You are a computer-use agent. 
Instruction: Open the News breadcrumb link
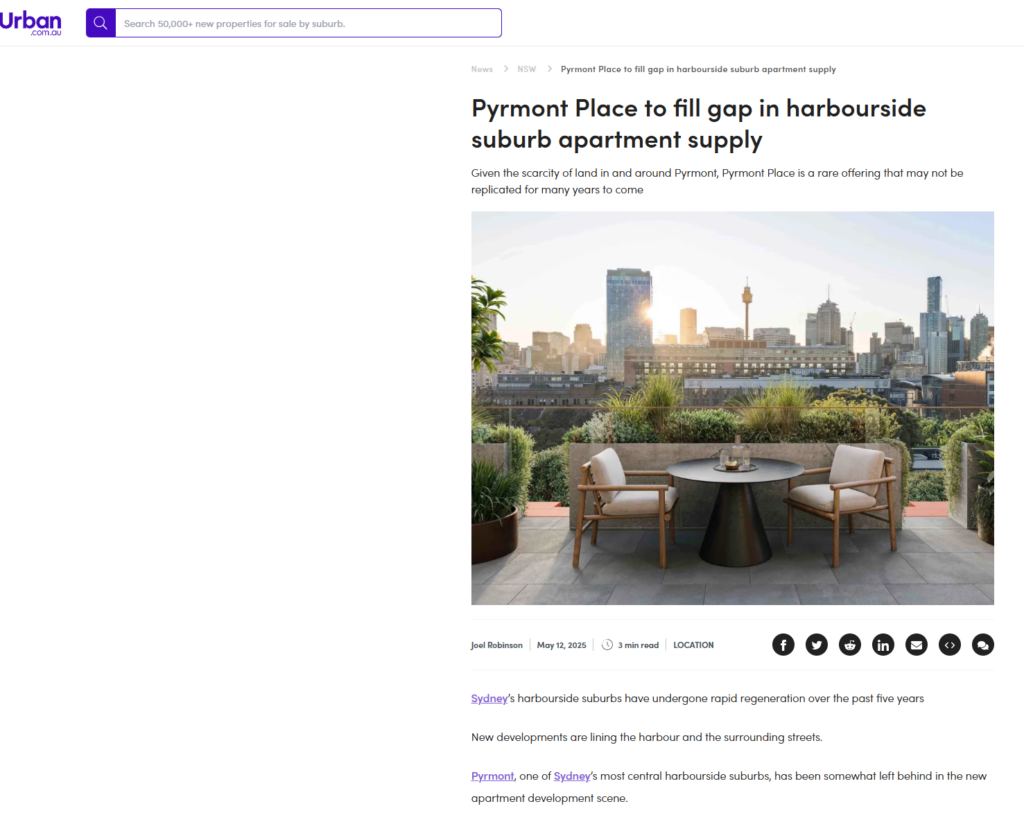coord(482,69)
